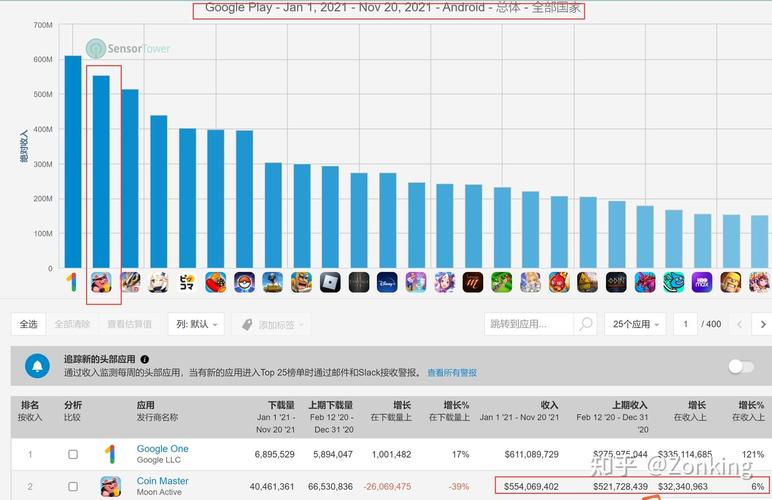Open the Coin Master app link
Viewport: 772px width, 500px height.
click(x=162, y=481)
